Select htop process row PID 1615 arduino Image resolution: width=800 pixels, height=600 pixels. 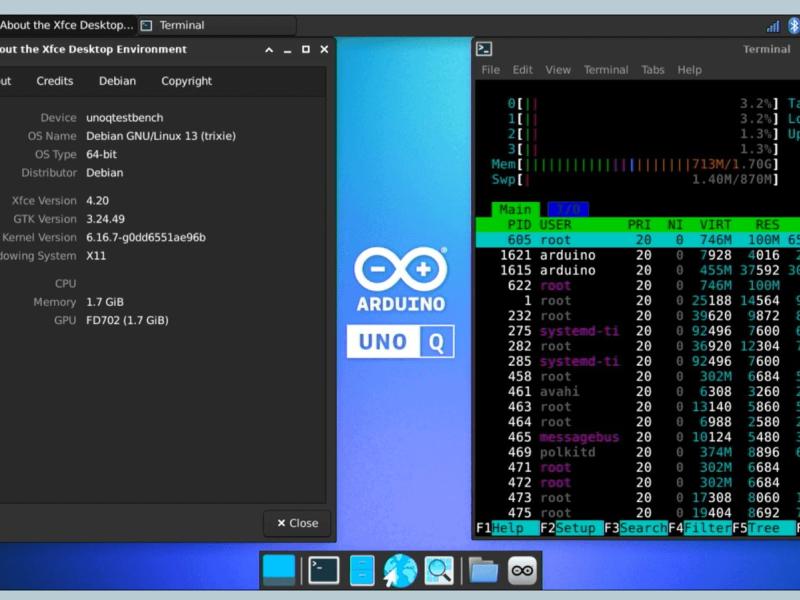tap(638, 270)
